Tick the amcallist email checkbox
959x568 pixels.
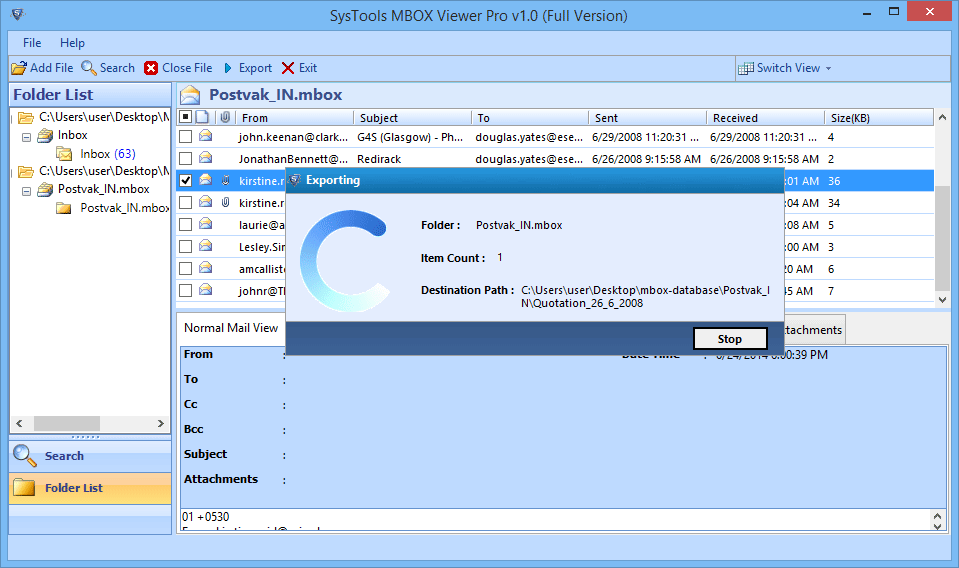click(x=185, y=268)
